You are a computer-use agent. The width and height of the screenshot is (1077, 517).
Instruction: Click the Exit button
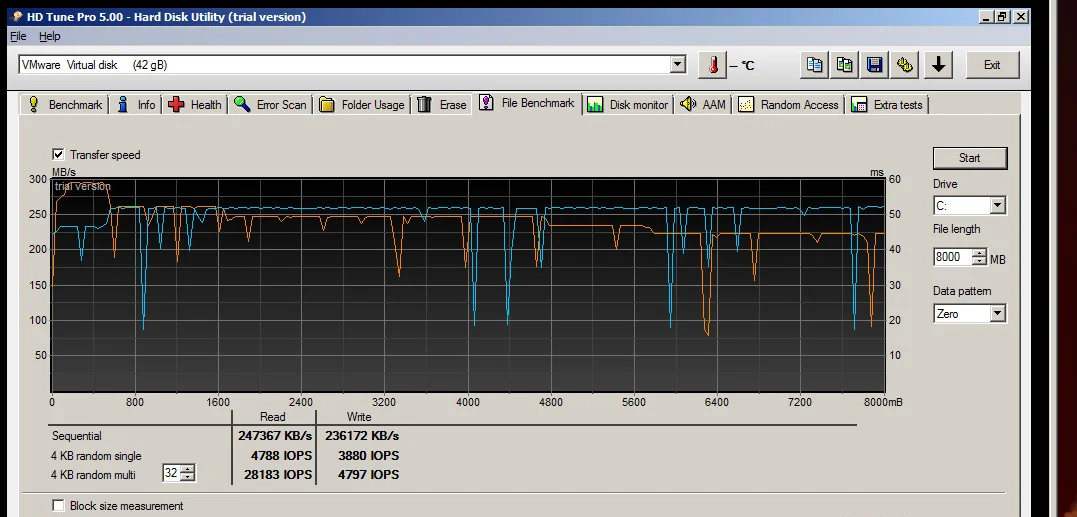992,65
